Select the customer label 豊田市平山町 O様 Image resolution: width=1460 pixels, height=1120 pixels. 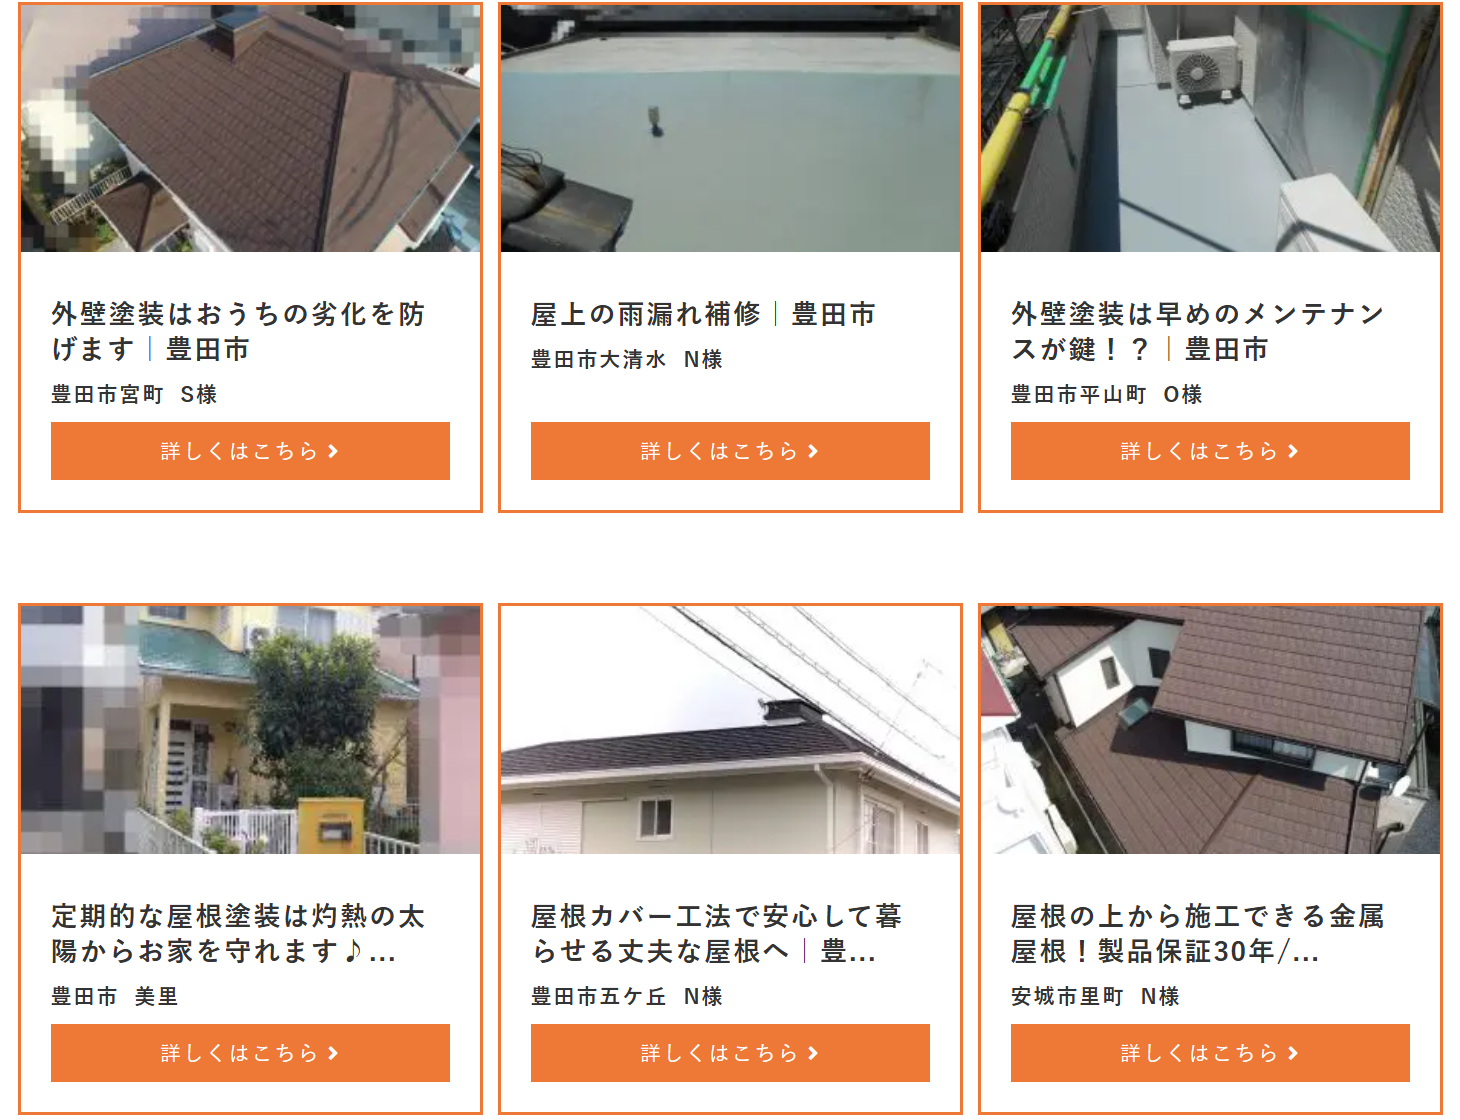pos(1107,395)
